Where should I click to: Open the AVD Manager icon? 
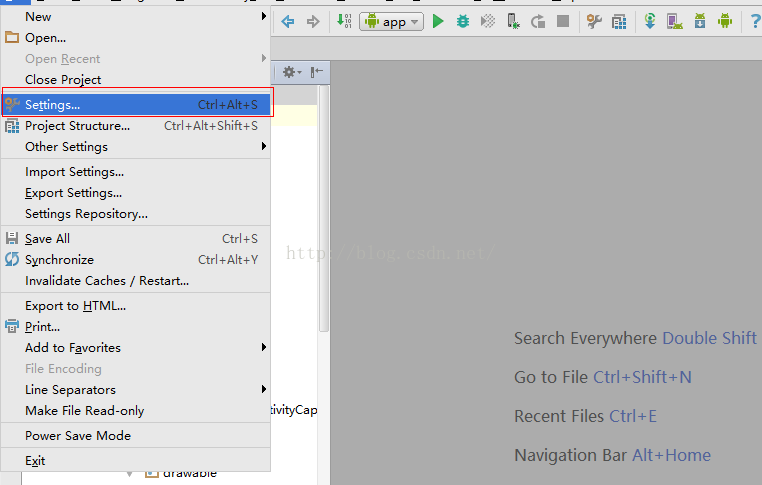[x=675, y=21]
